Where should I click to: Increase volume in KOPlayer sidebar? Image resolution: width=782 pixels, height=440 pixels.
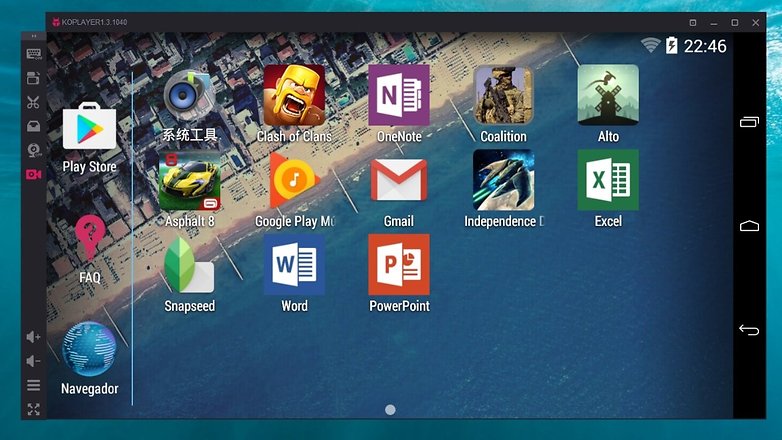[33, 337]
